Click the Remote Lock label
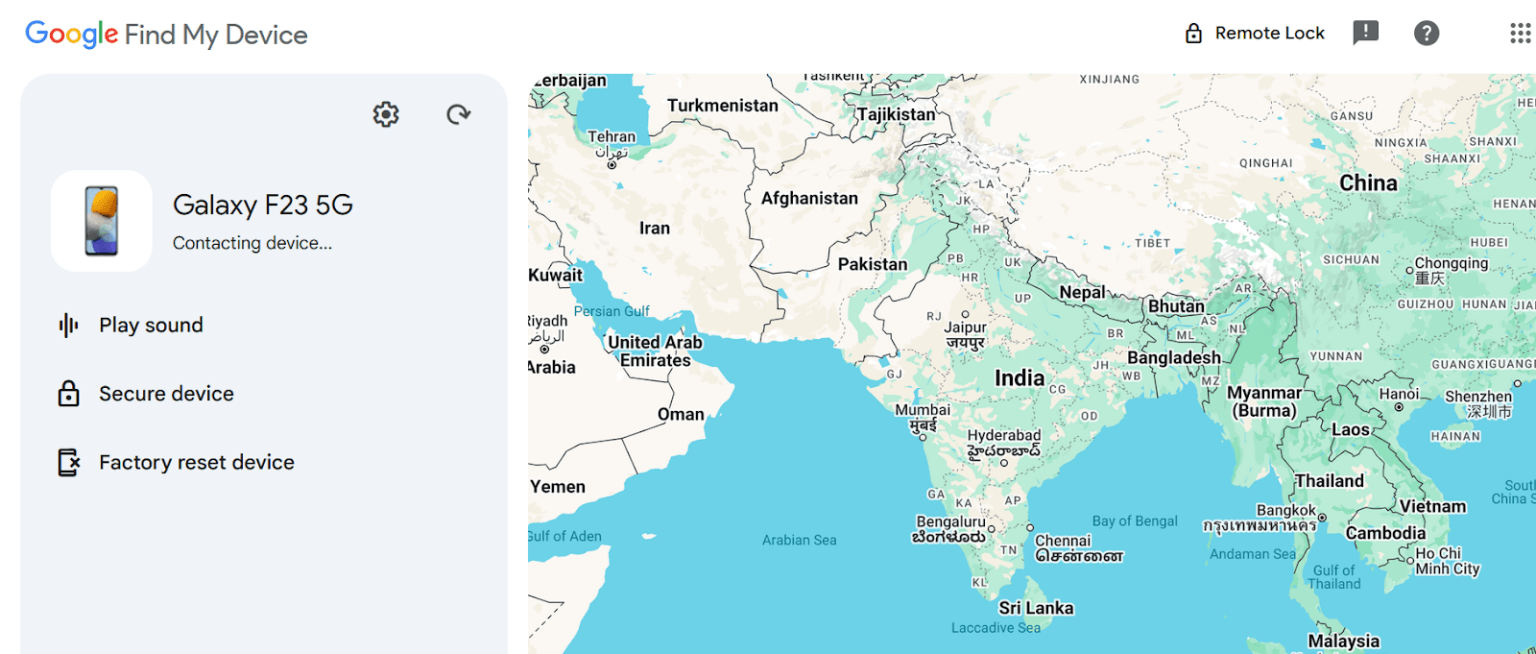Viewport: 1536px width, 654px height. 1269,32
